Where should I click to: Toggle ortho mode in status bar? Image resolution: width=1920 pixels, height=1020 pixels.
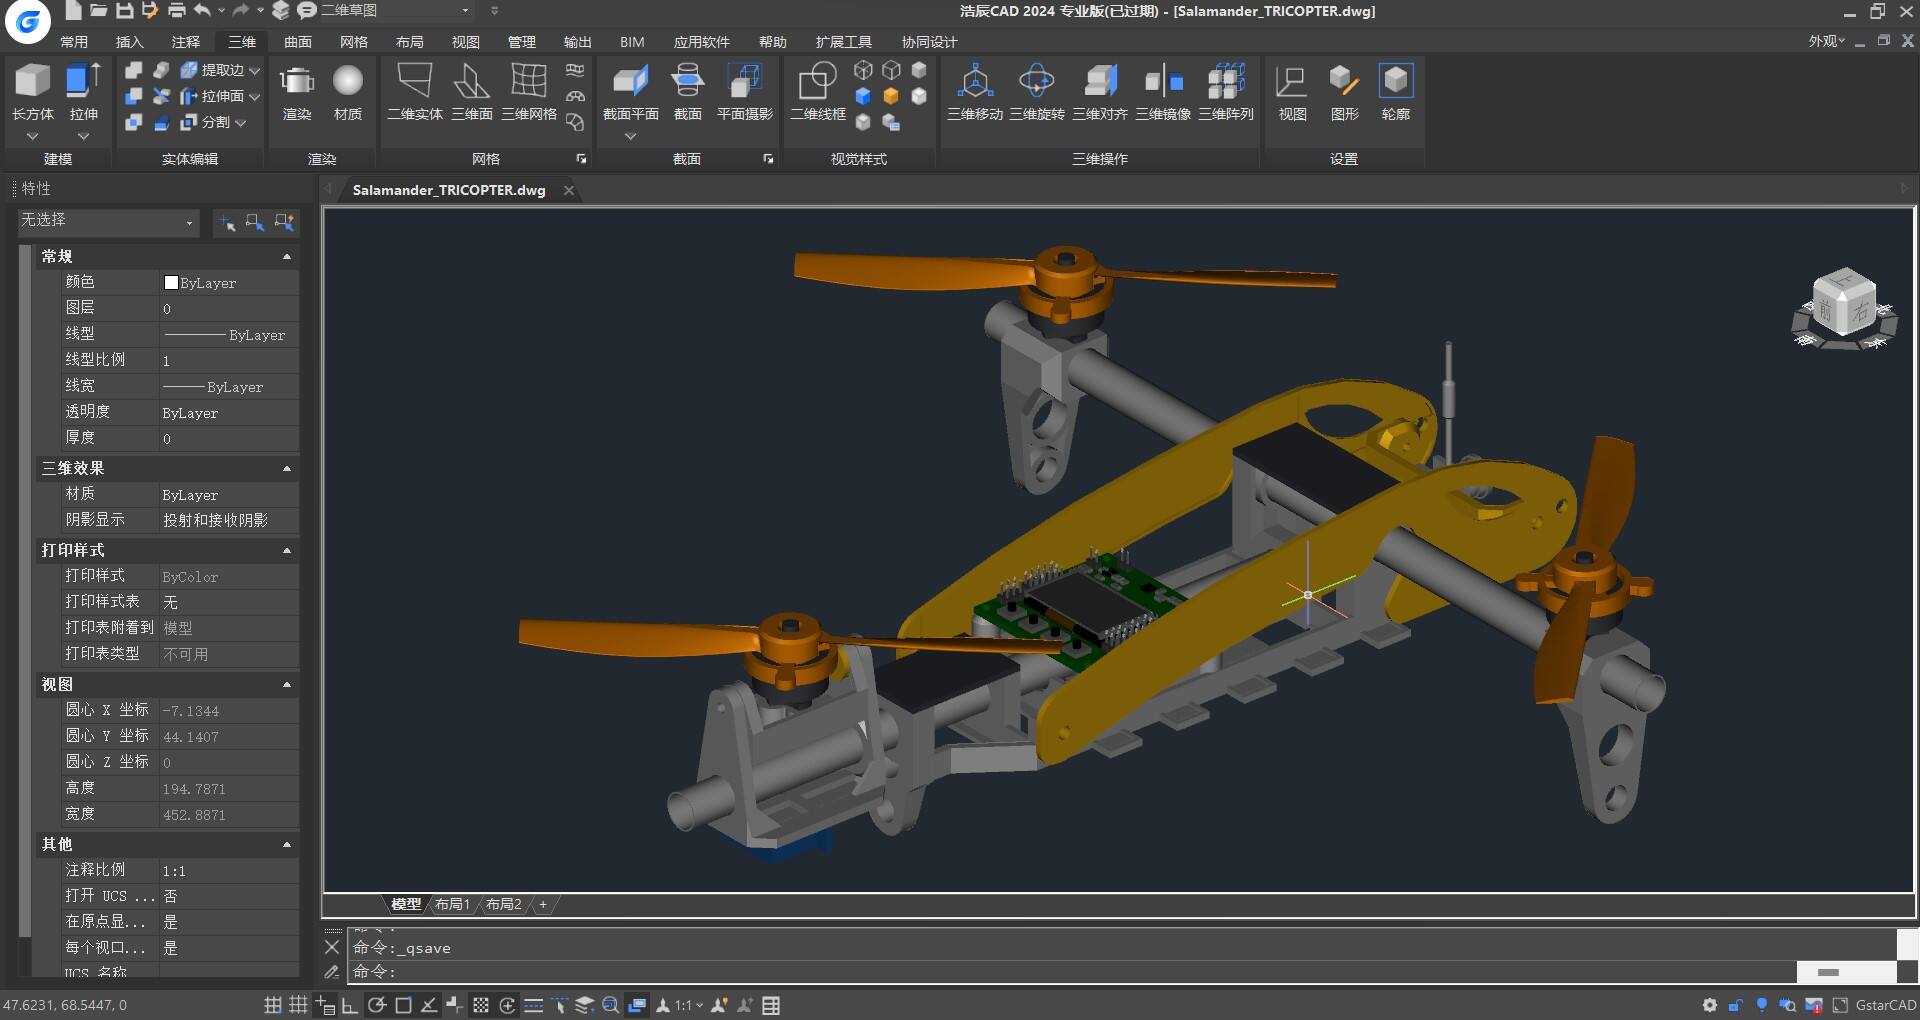pos(350,1005)
